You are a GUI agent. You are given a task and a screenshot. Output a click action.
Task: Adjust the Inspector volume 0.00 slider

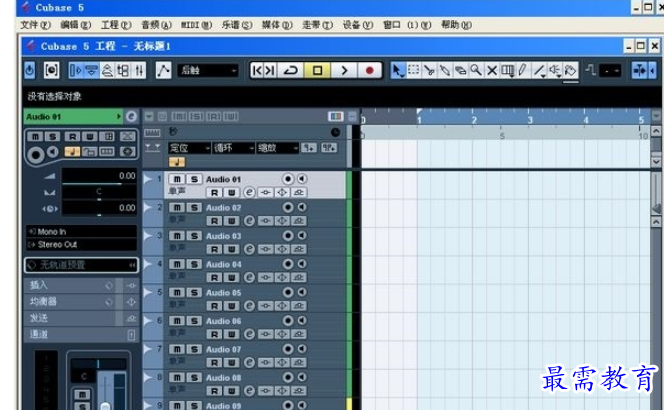(99, 176)
